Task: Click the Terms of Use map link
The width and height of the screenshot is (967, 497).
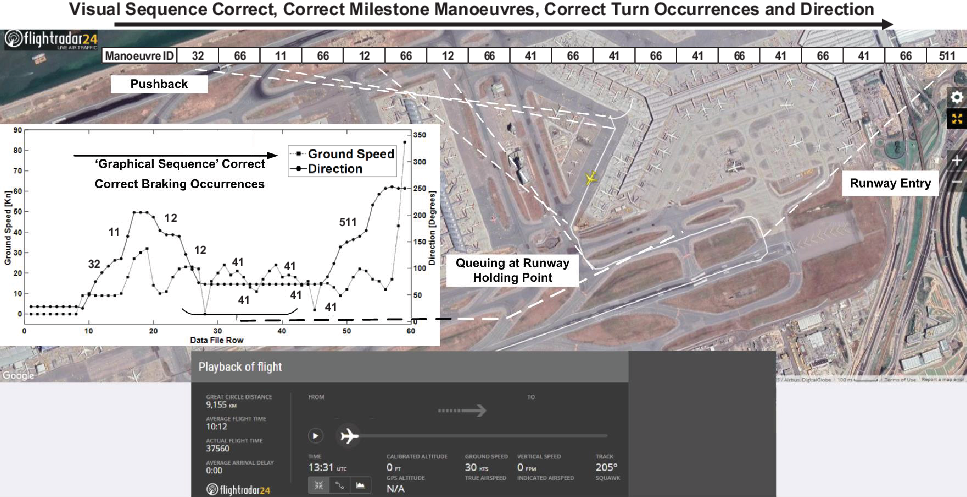Action: pos(897,379)
